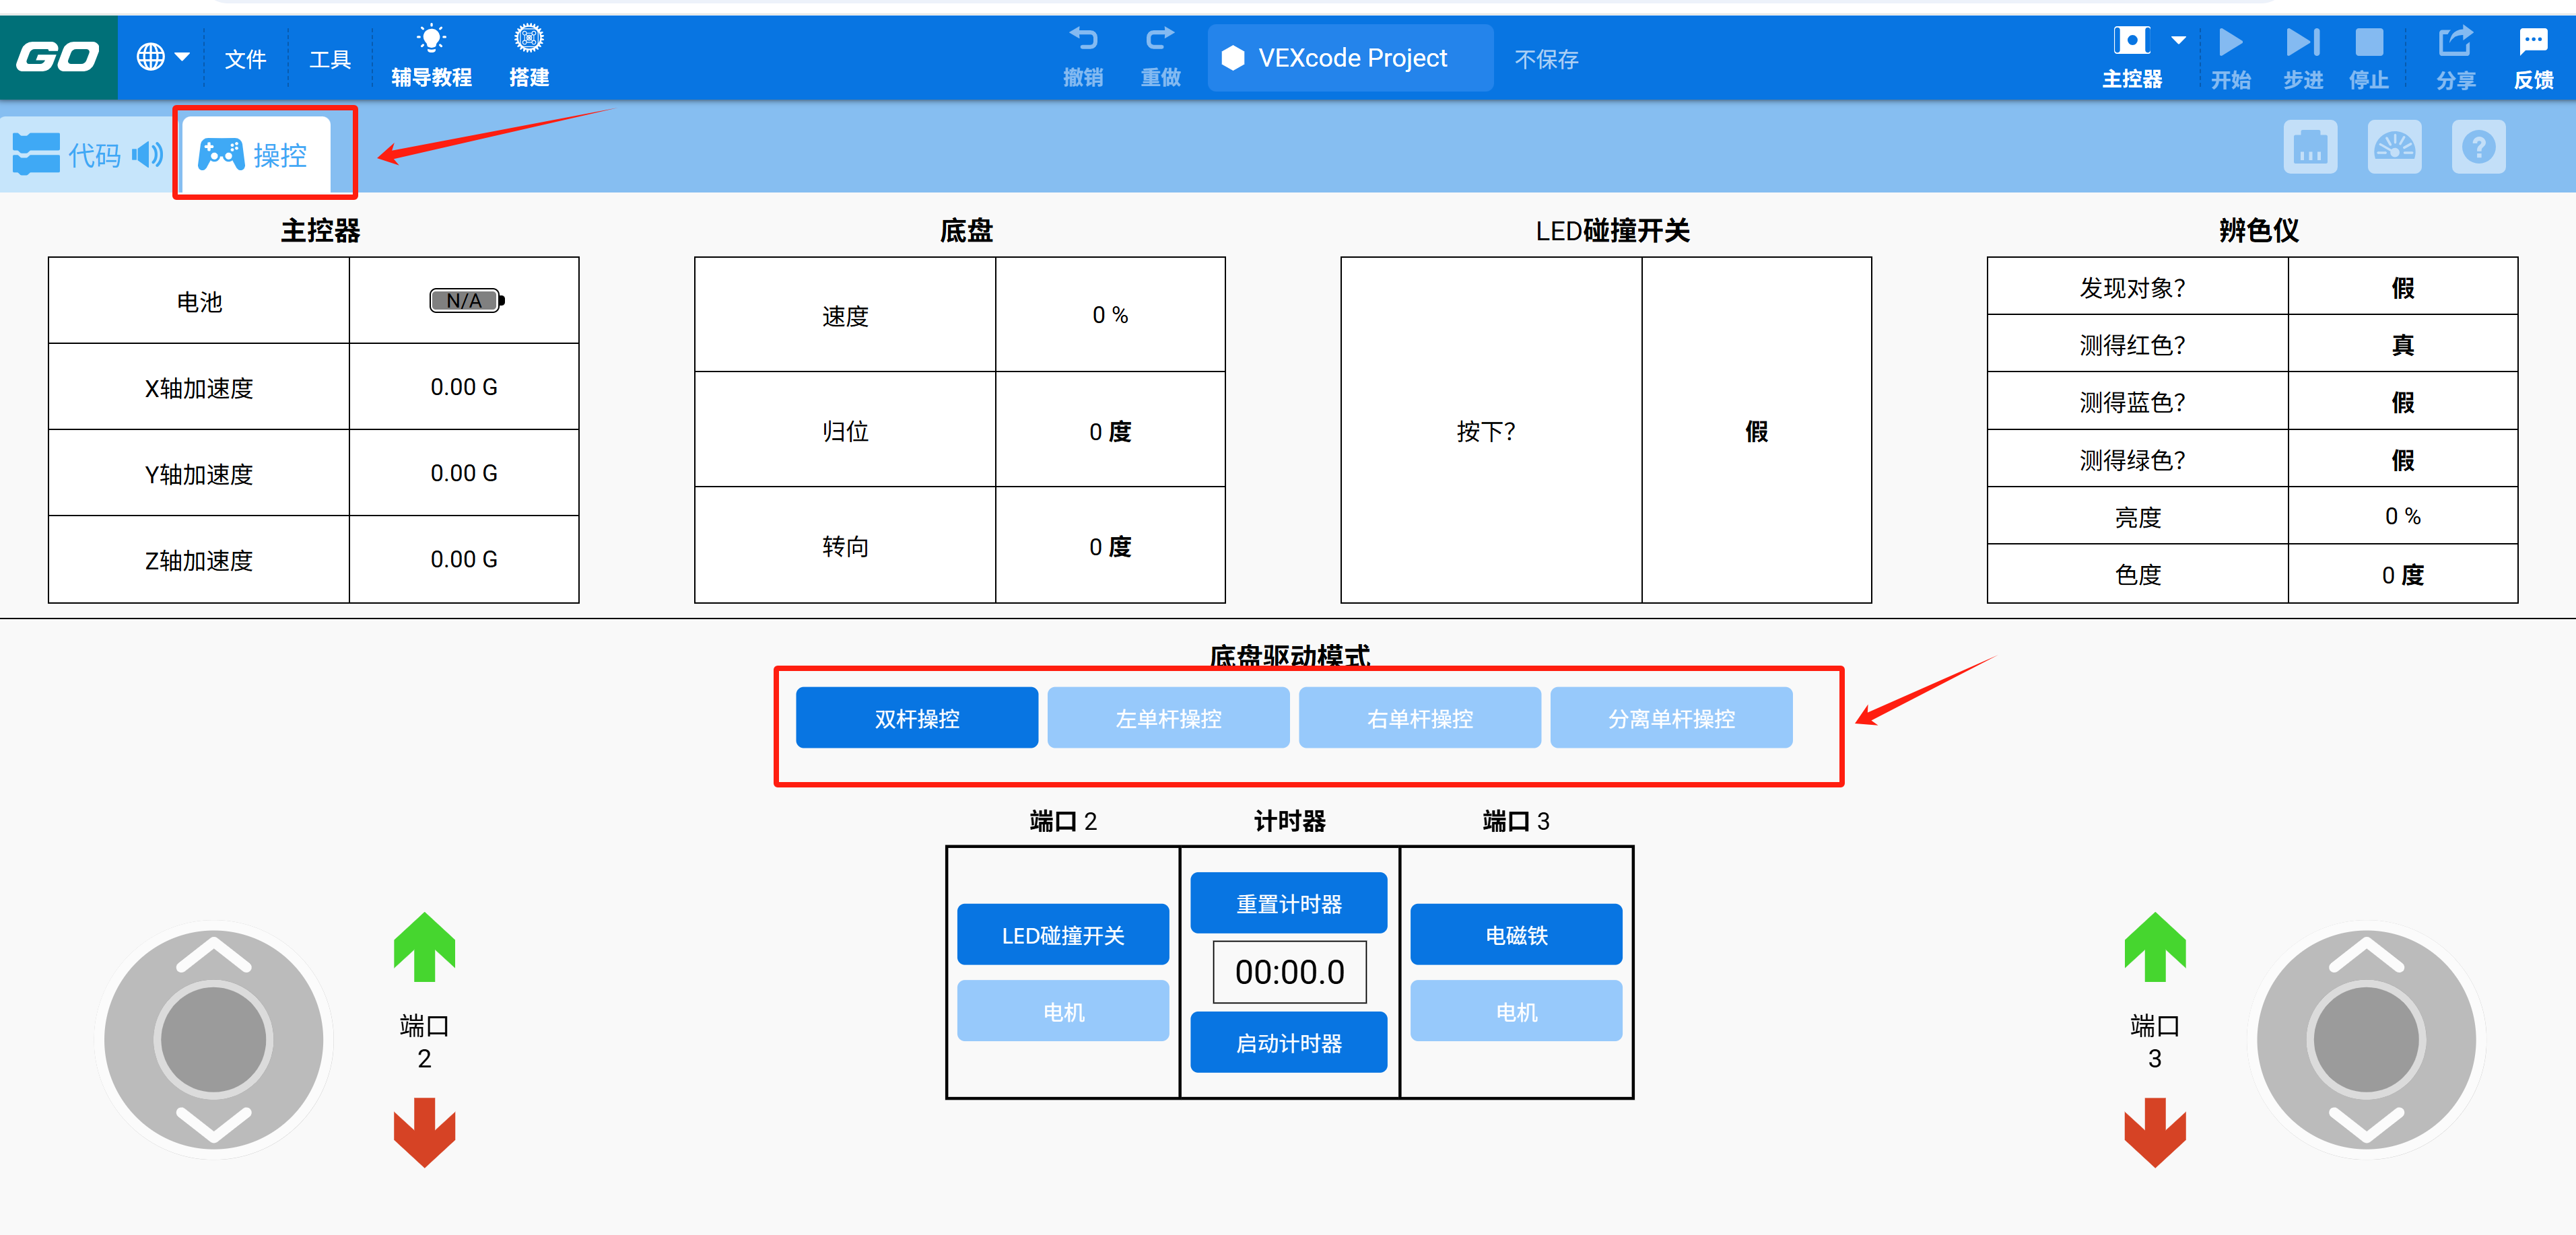Viewport: 2576px width, 1235px height.
Task: Push left joystick up chevron
Action: (213, 954)
